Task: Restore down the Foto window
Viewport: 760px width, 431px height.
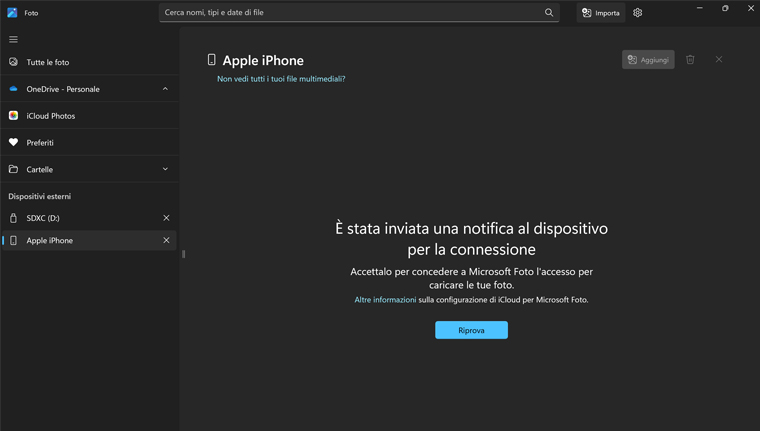Action: point(725,8)
